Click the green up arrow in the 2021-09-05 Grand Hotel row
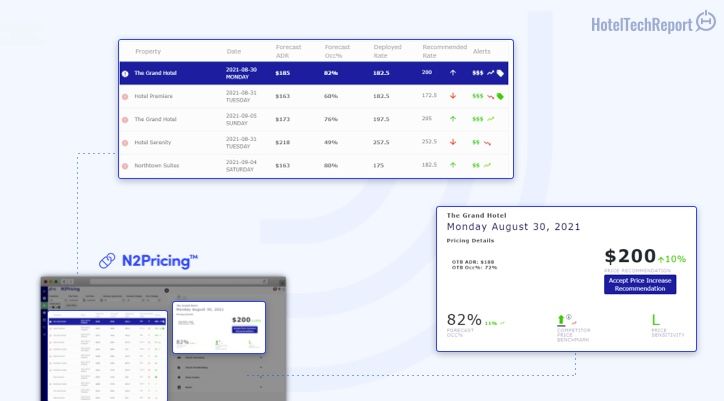Image resolution: width=724 pixels, height=401 pixels. (x=453, y=119)
